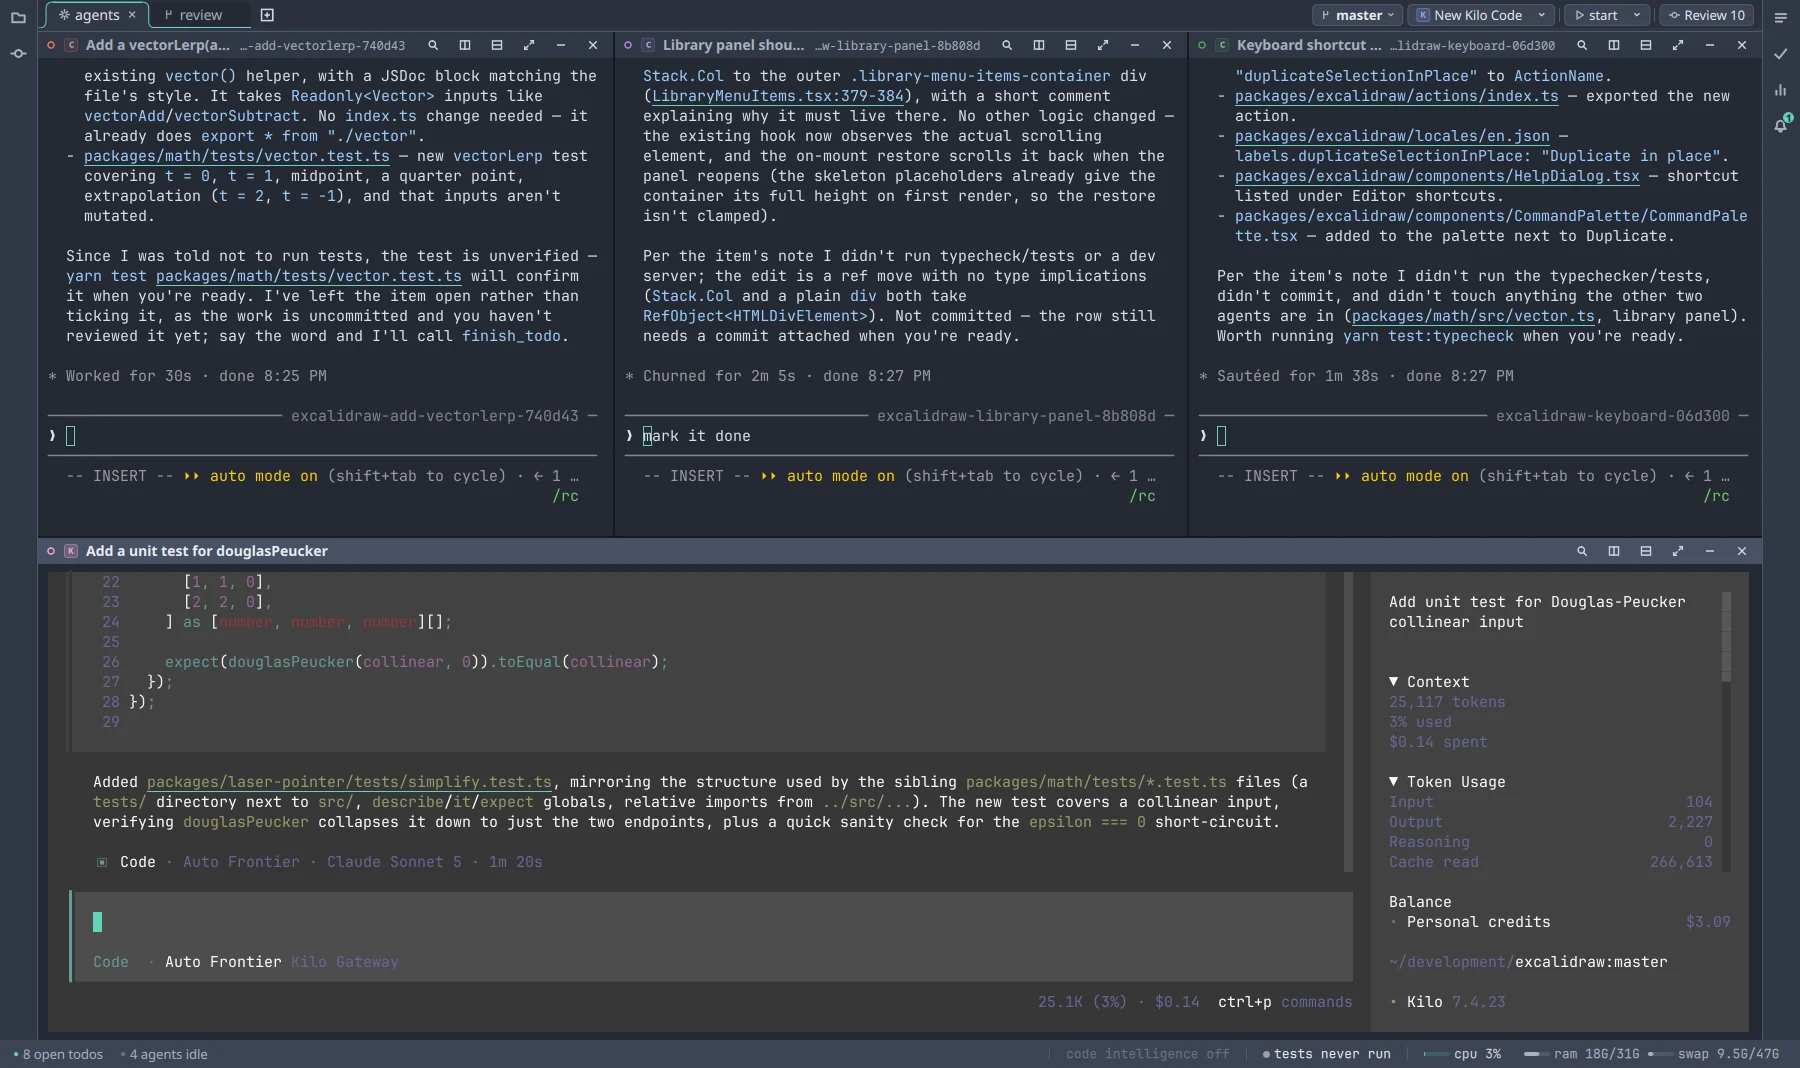Open the master branch dropdown
This screenshot has height=1068, width=1800.
pyautogui.click(x=1357, y=15)
